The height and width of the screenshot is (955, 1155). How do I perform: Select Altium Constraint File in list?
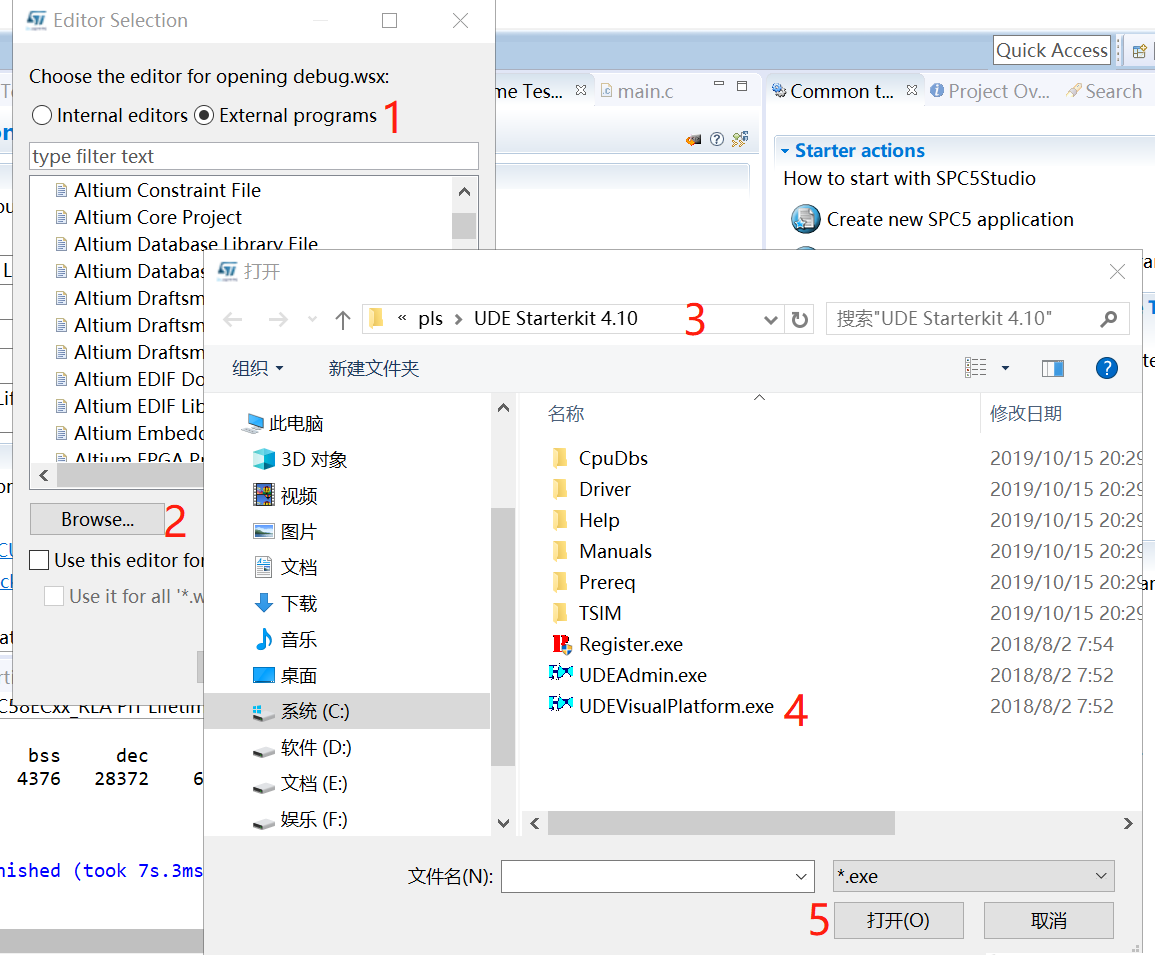(x=167, y=190)
